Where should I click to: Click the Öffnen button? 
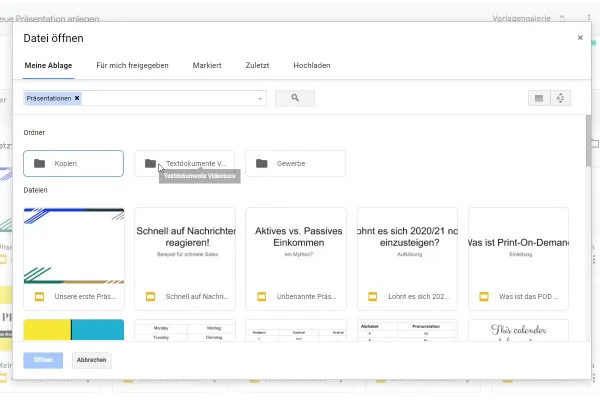43,360
